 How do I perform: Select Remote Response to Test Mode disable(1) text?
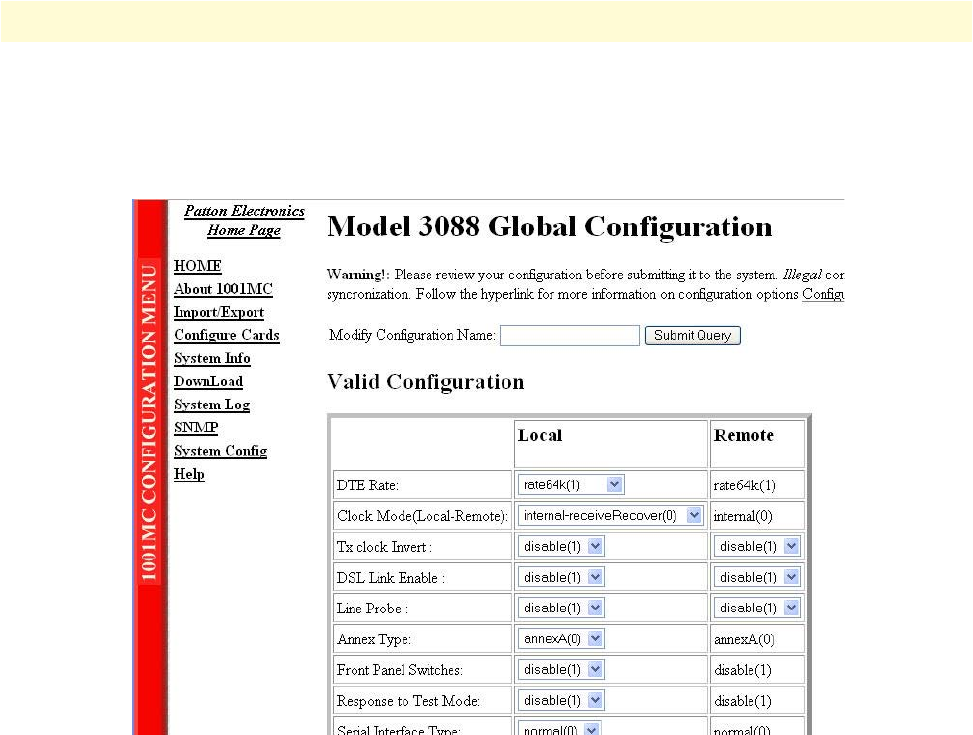pos(743,701)
